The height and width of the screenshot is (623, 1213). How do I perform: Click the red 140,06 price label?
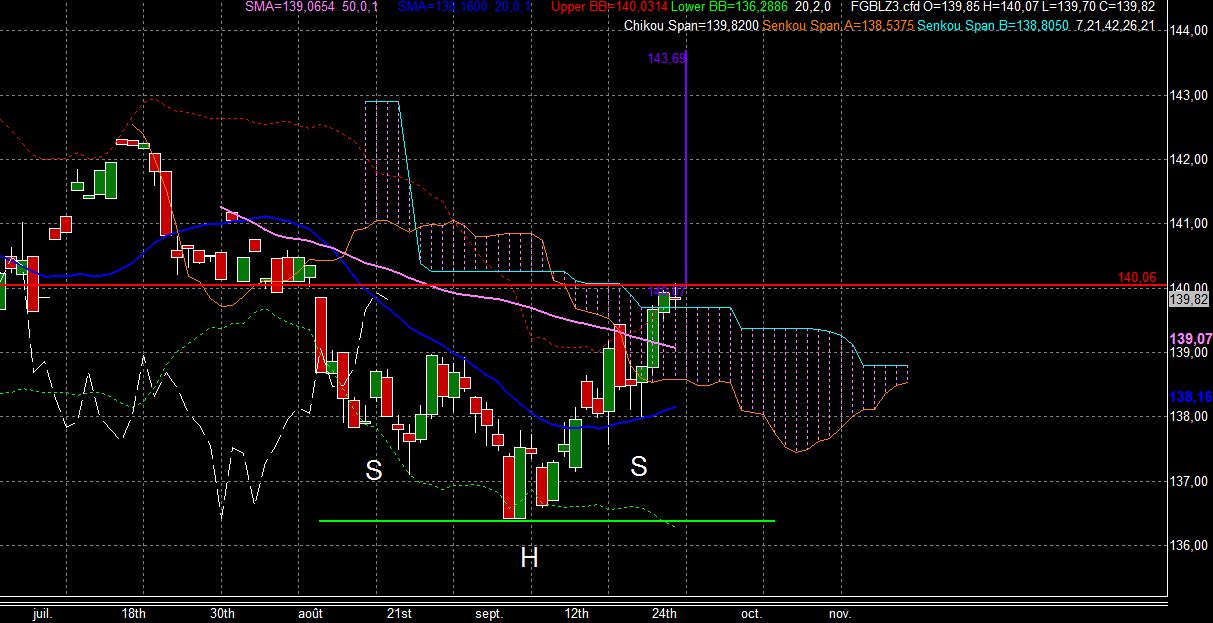click(x=1137, y=278)
